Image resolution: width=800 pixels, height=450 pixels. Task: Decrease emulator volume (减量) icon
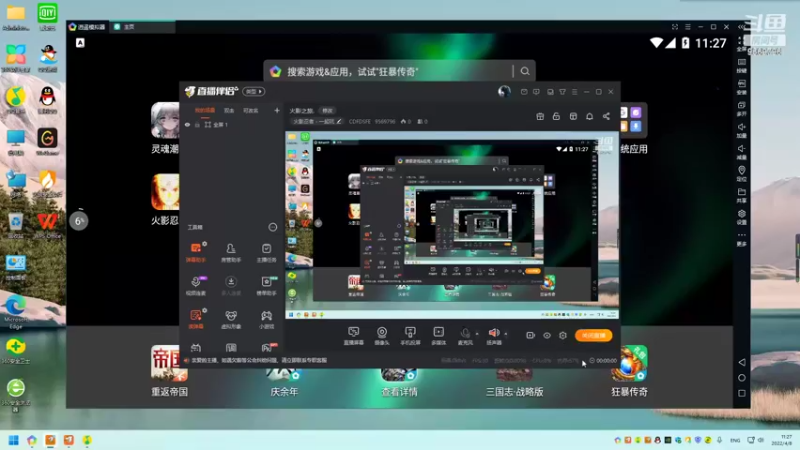pos(742,152)
